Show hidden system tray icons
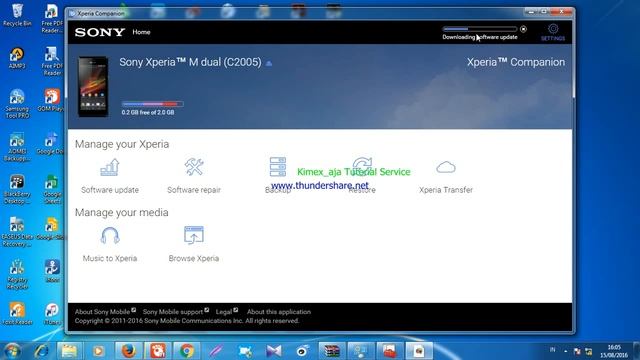This screenshot has width=640, height=360. (x=565, y=351)
